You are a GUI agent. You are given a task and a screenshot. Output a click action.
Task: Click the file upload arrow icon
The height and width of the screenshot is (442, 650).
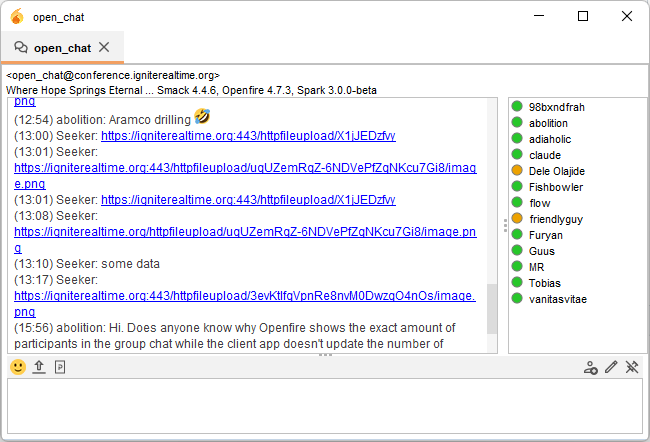coord(39,367)
